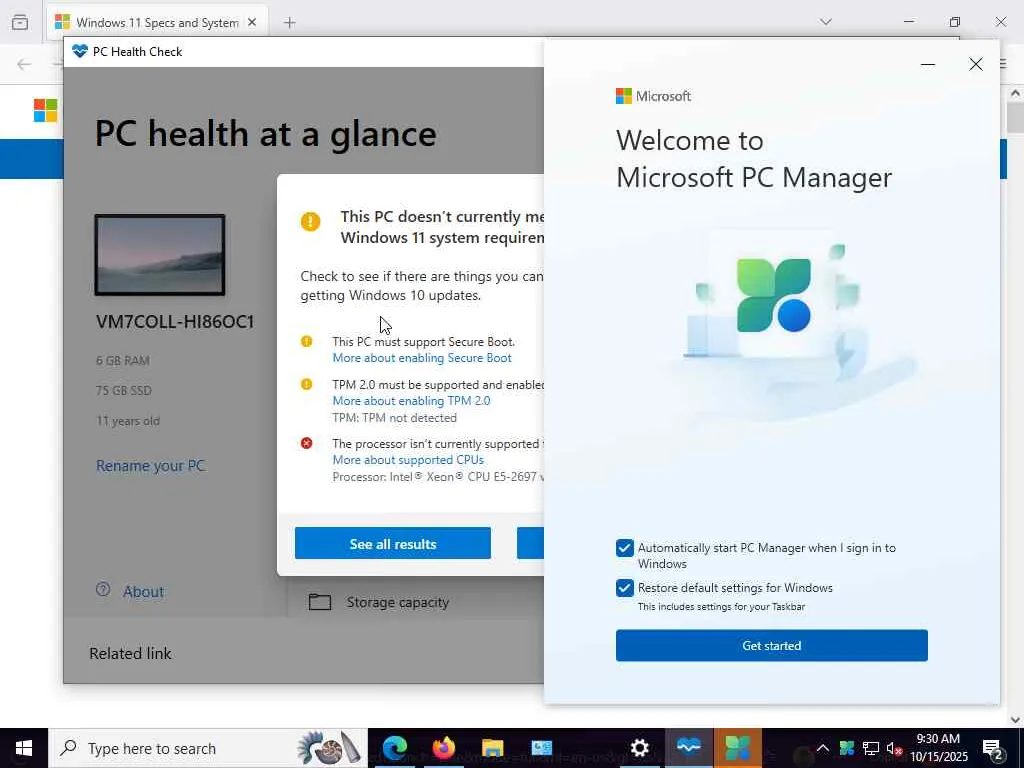The image size is (1024, 768).
Task: Click the Storage capacity folder icon
Action: 320,601
